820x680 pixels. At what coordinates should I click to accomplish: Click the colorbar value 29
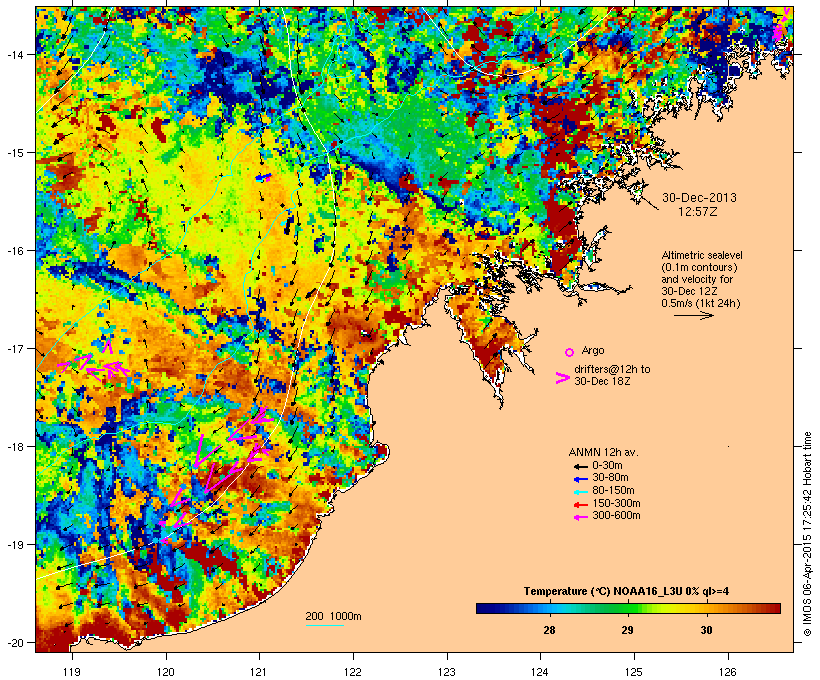(x=628, y=630)
